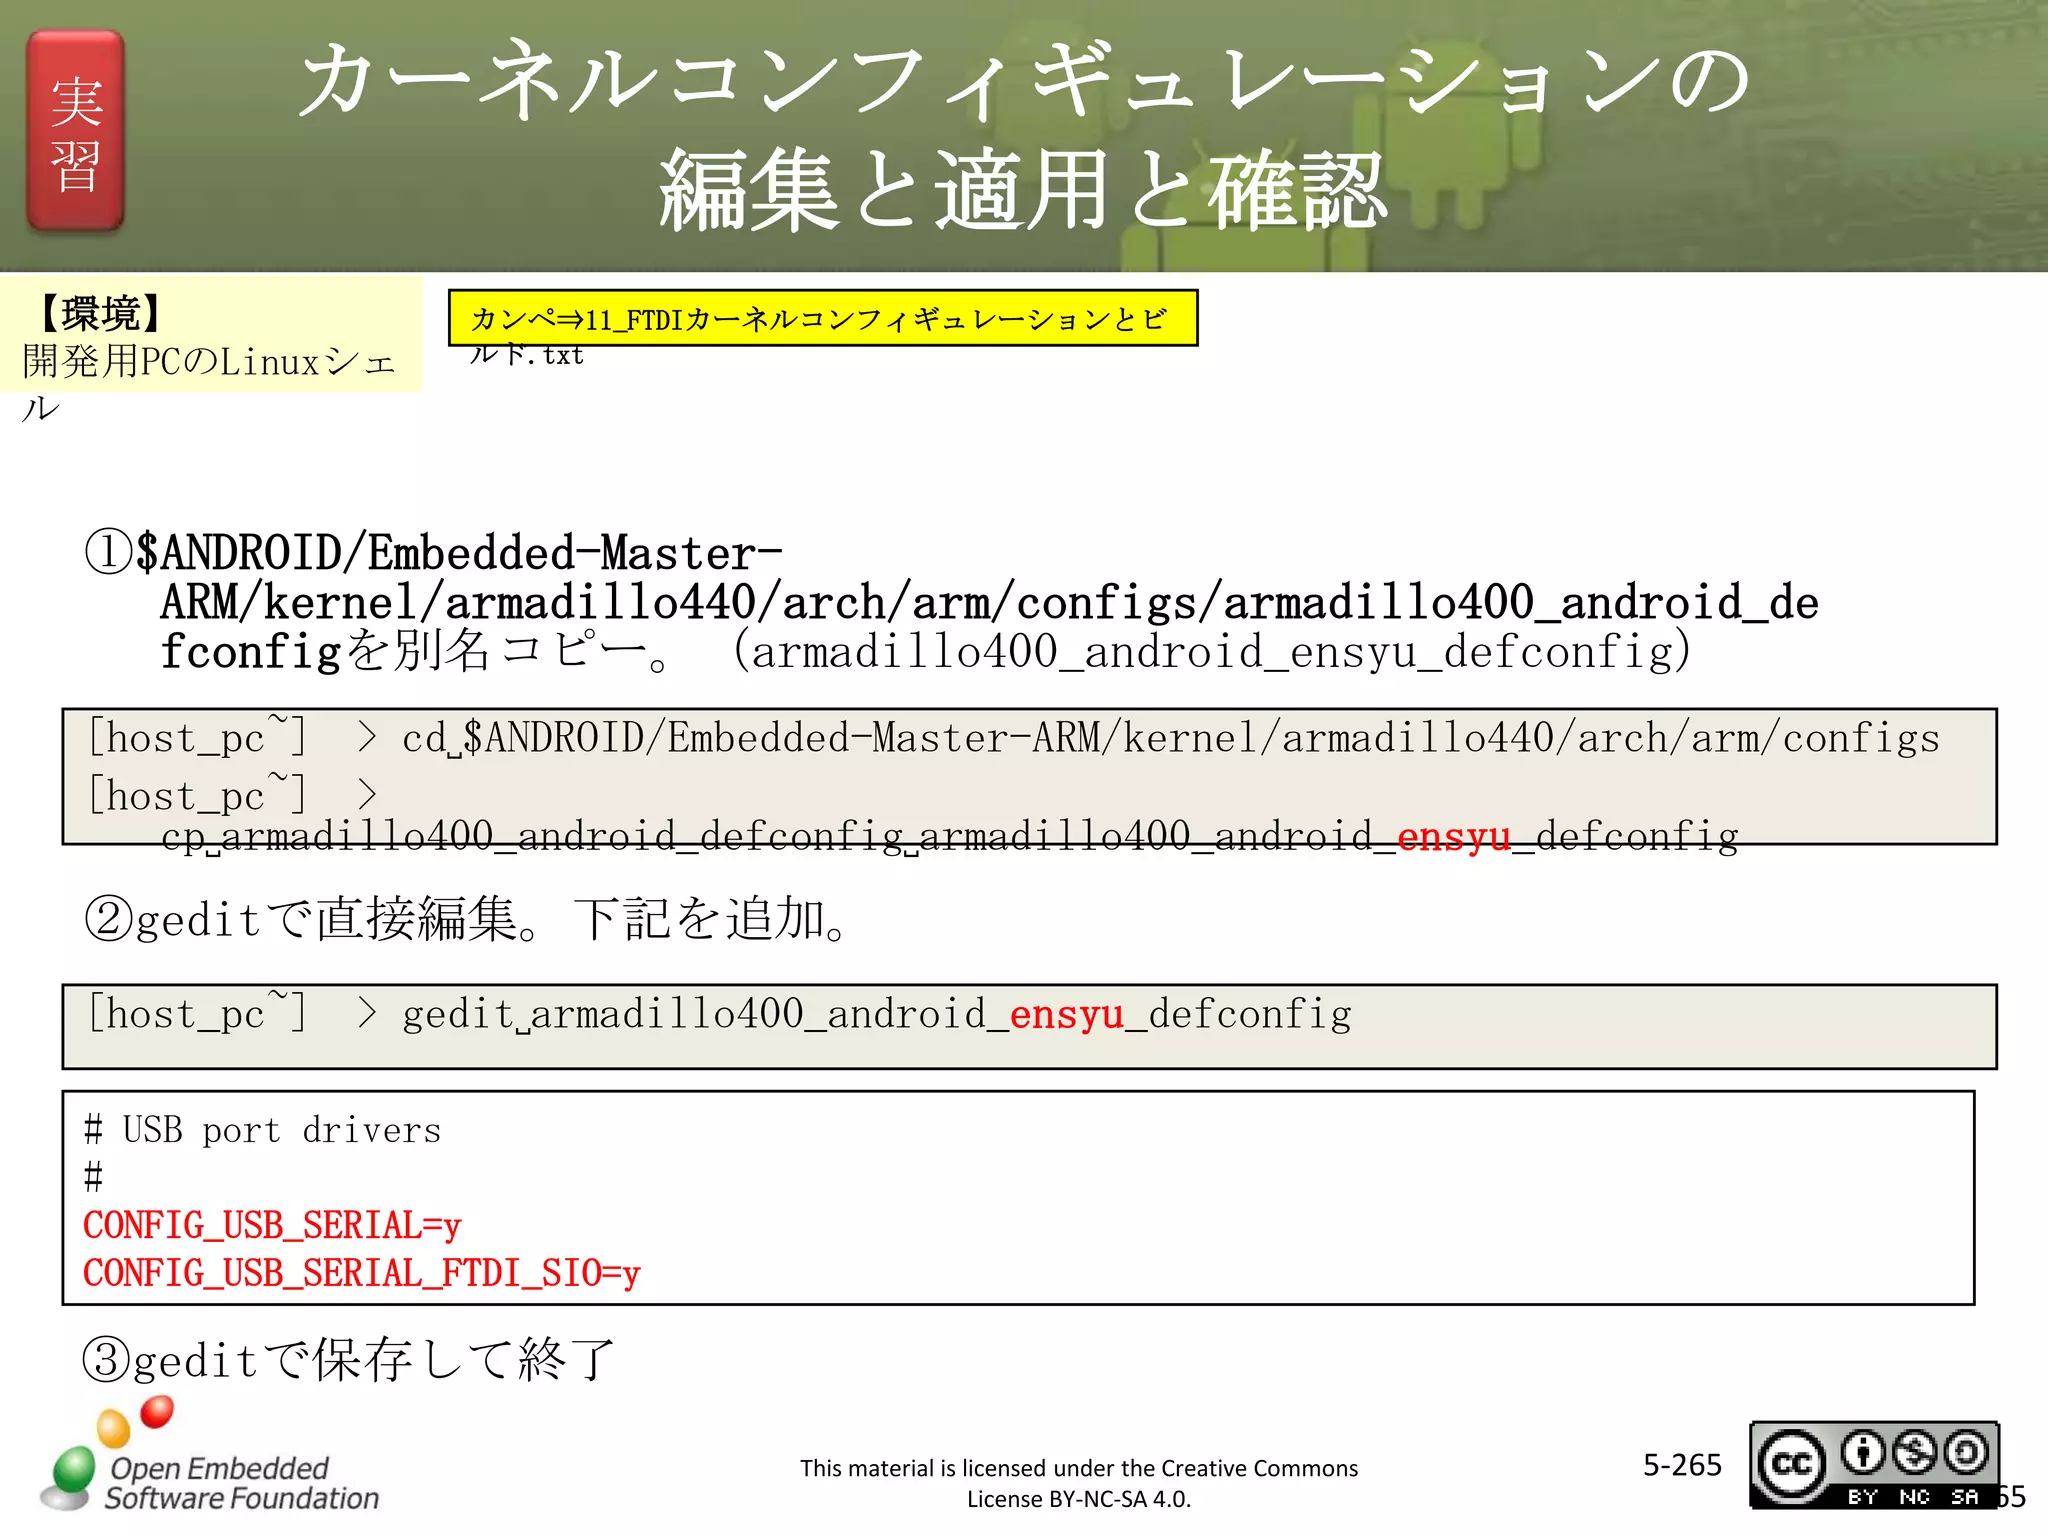Click the '# USB port drivers' comment line

click(262, 1130)
